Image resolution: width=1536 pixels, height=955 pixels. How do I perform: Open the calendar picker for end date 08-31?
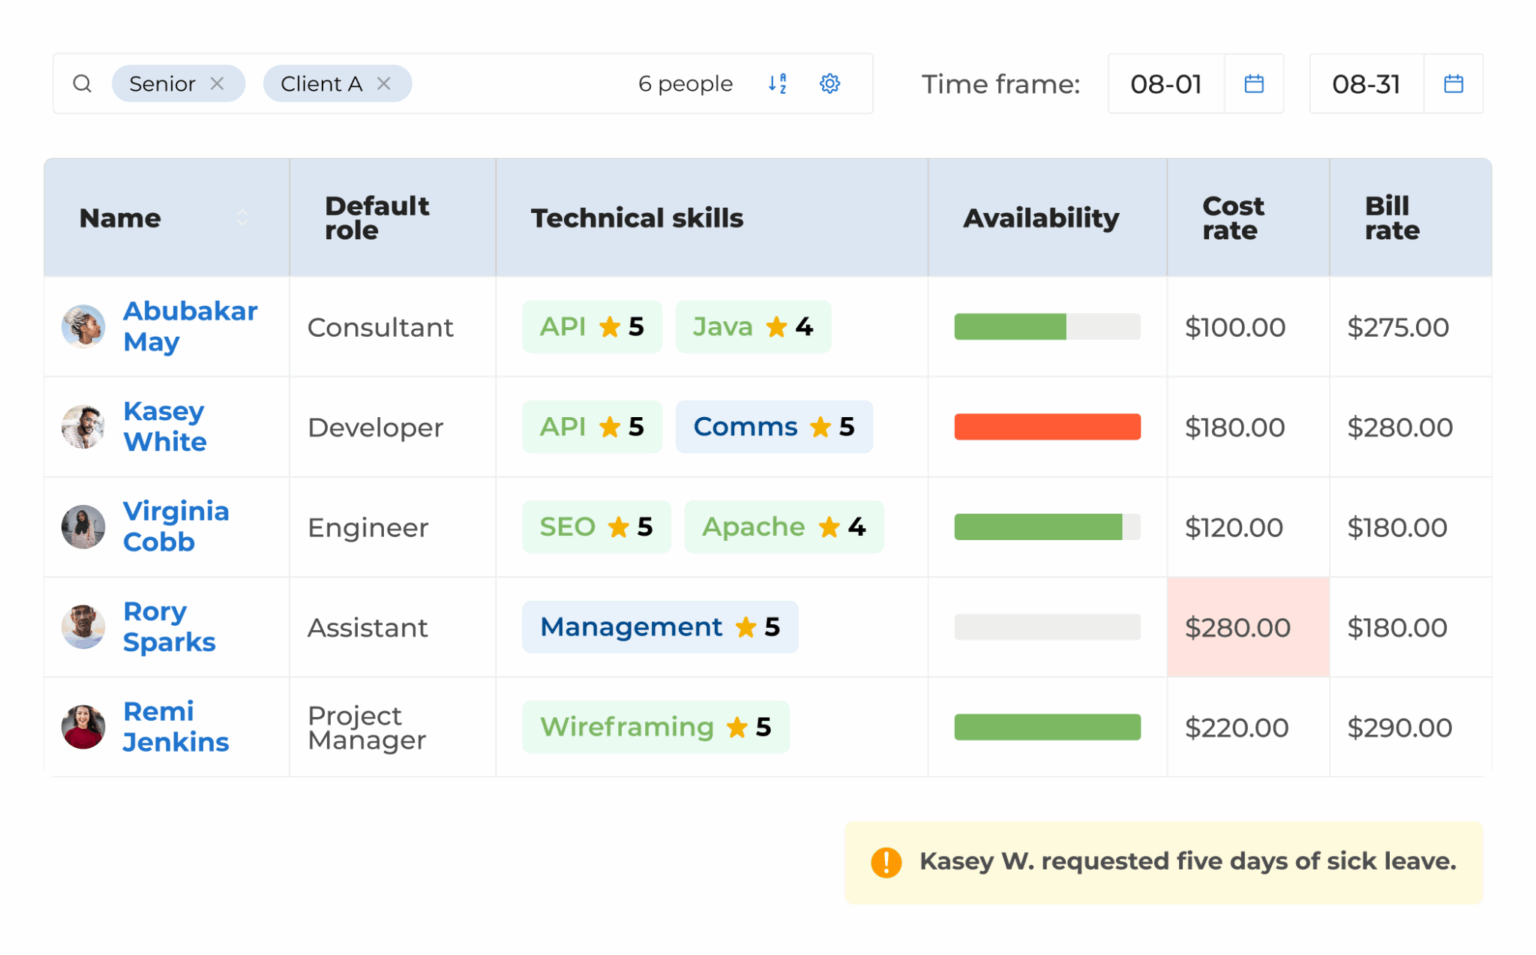(1454, 84)
